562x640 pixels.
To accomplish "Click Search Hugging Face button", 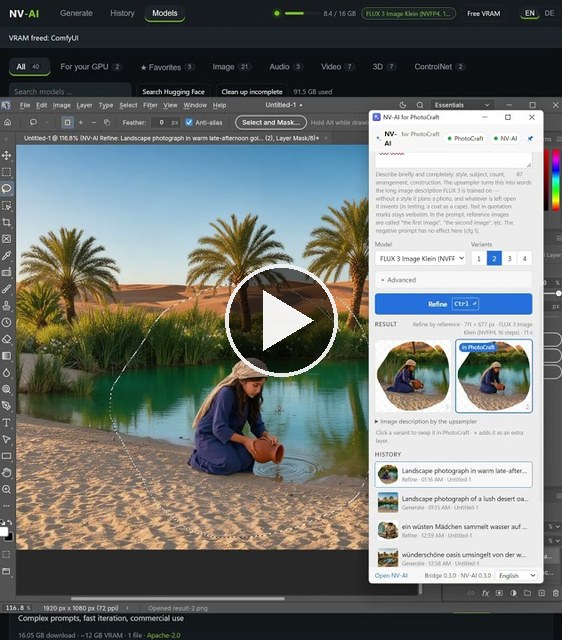I will point(173,91).
